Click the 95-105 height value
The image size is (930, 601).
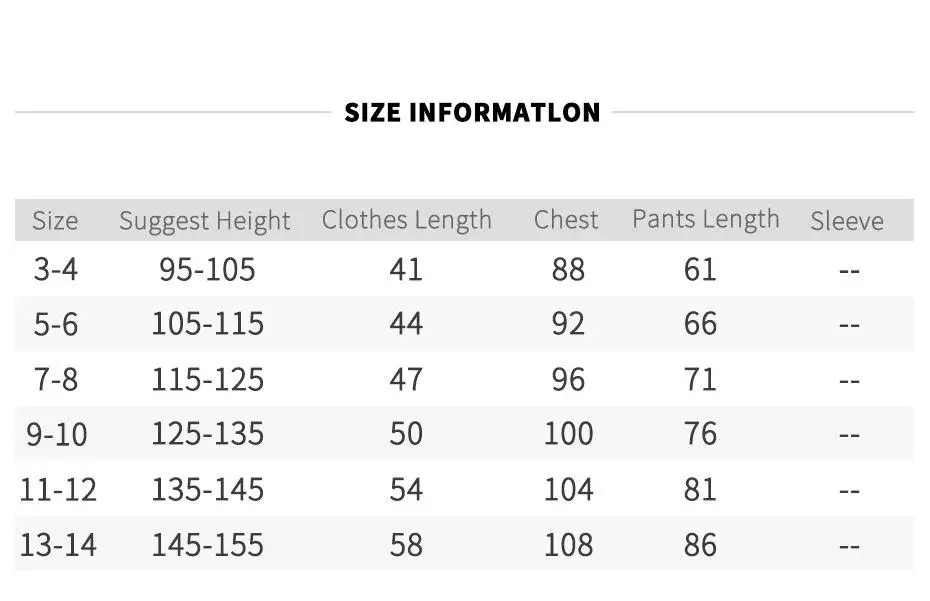pyautogui.click(x=207, y=269)
